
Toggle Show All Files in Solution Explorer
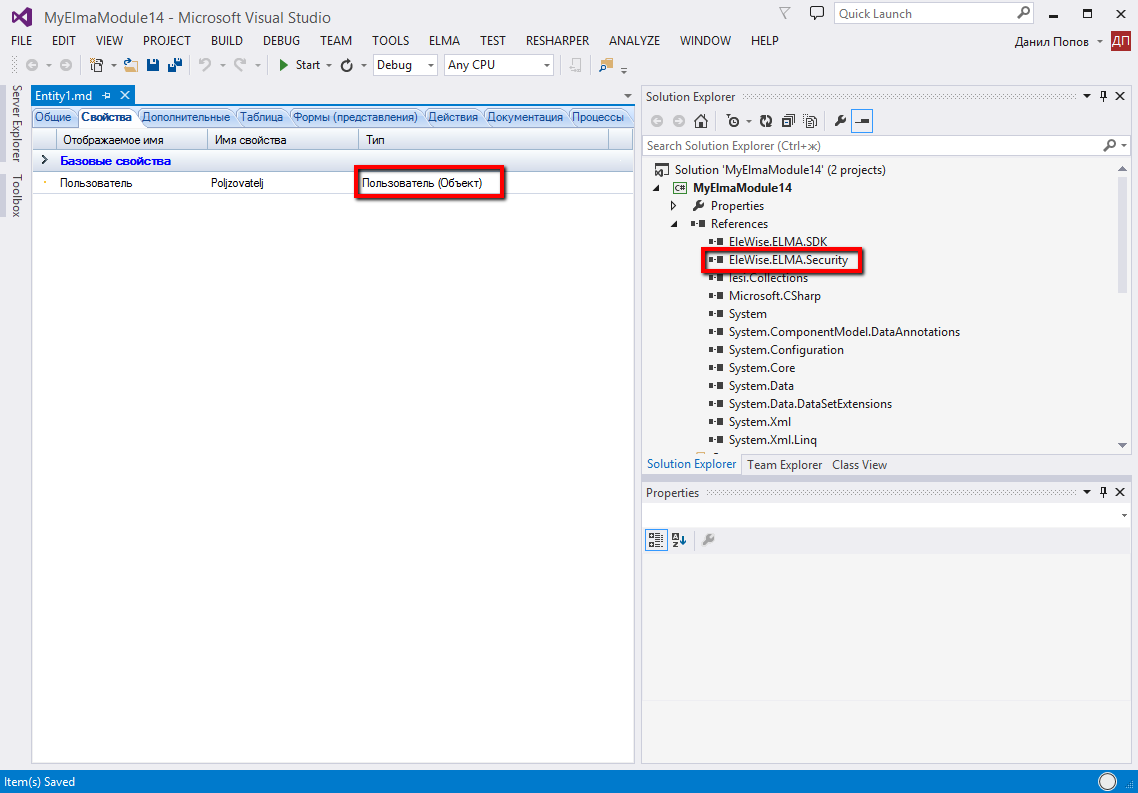point(810,121)
